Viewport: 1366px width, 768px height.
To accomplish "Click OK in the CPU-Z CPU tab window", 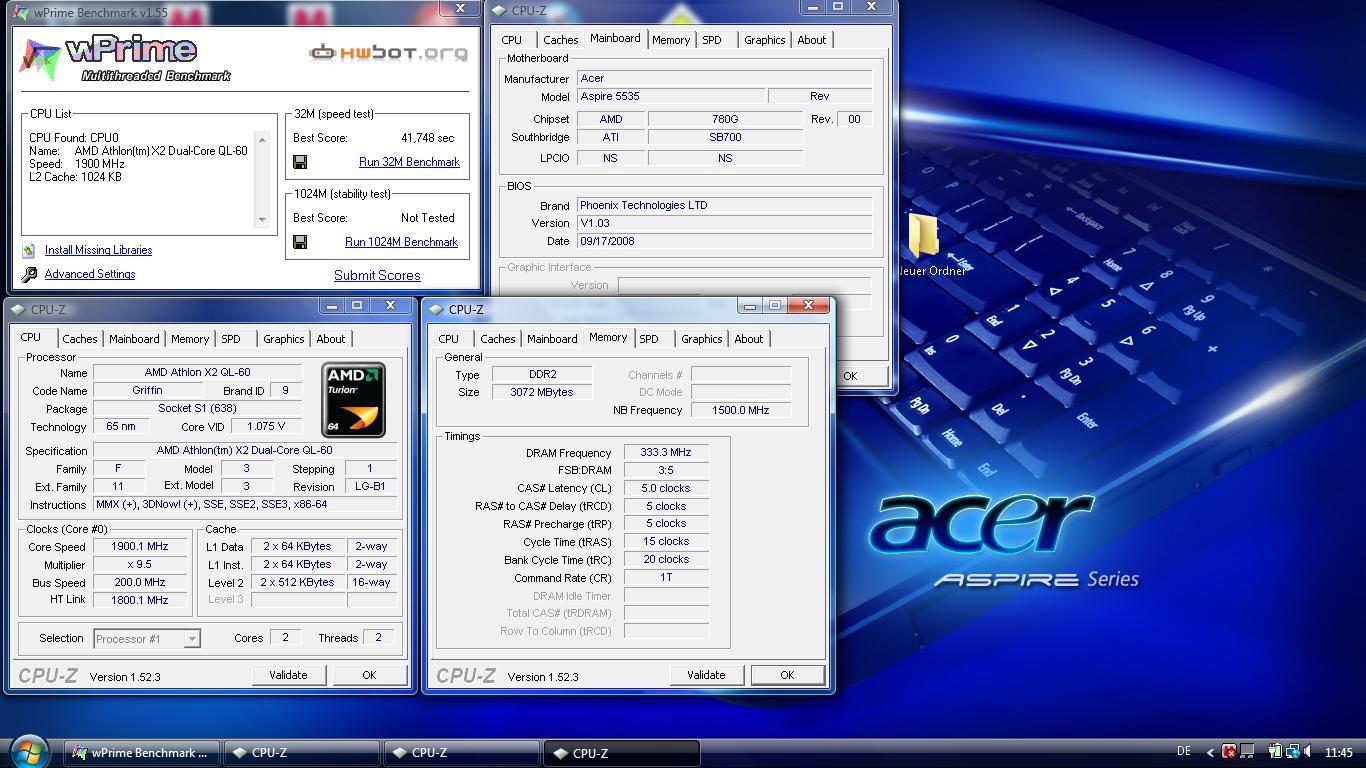I will click(x=369, y=675).
